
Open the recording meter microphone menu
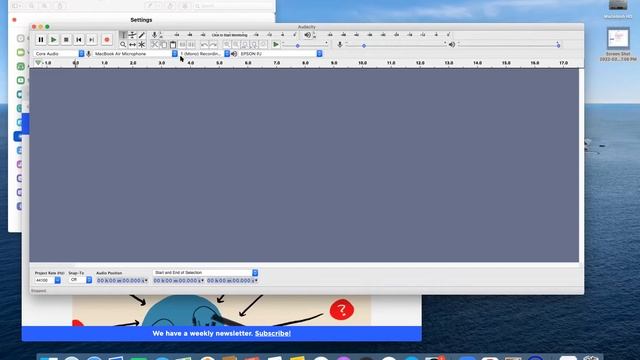pyautogui.click(x=155, y=35)
